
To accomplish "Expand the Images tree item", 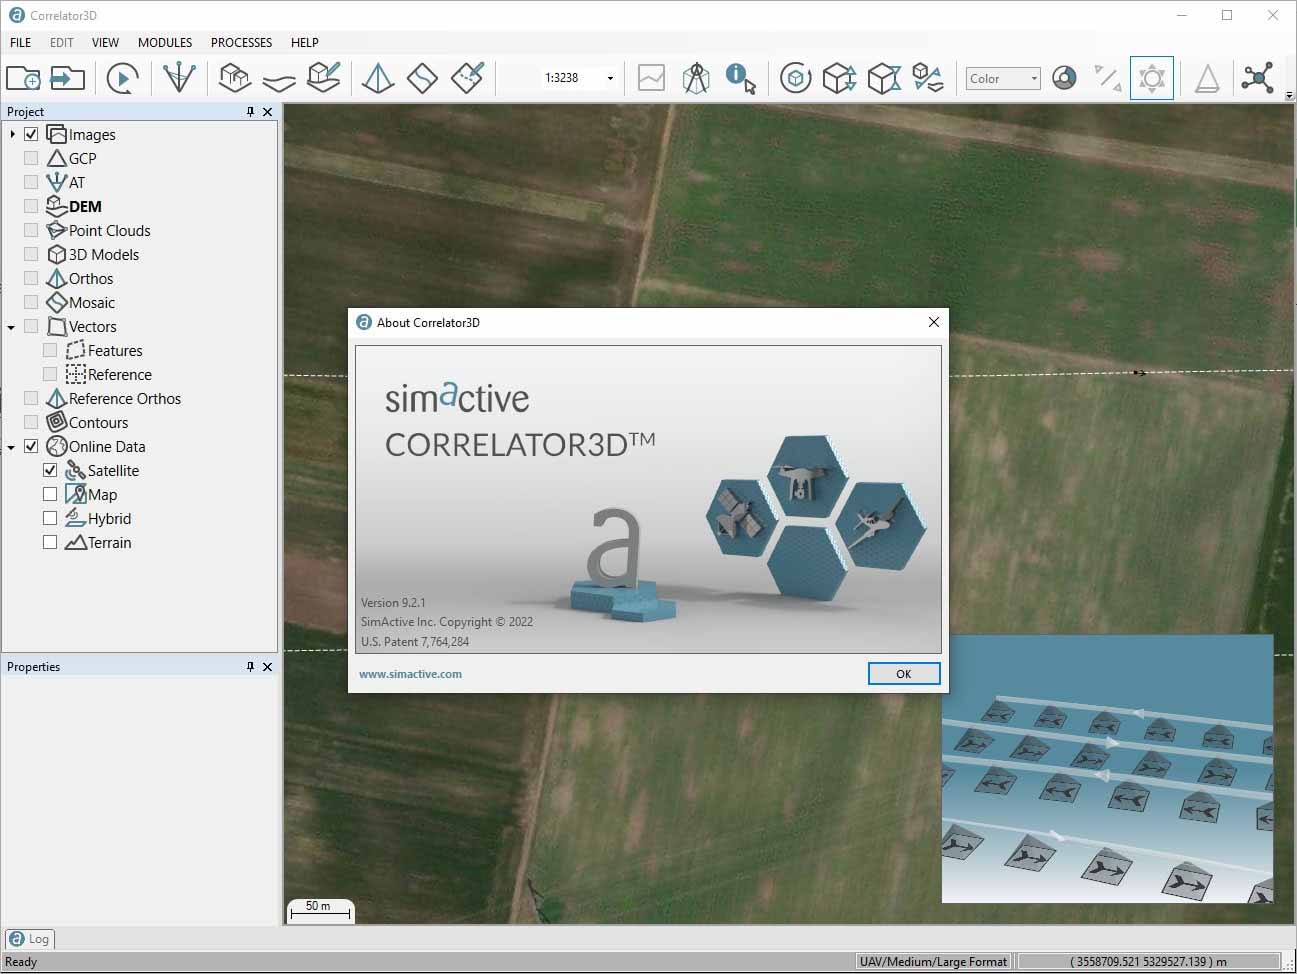I will coord(10,133).
